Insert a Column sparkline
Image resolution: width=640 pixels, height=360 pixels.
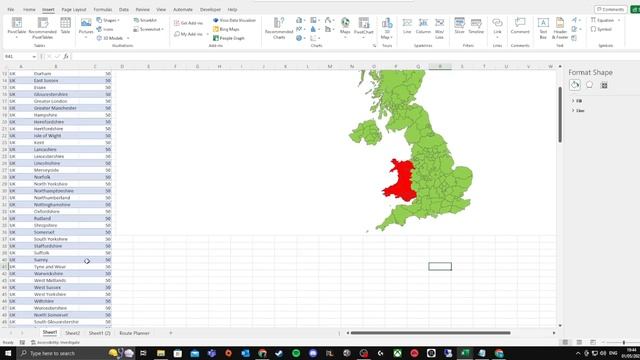(x=423, y=25)
